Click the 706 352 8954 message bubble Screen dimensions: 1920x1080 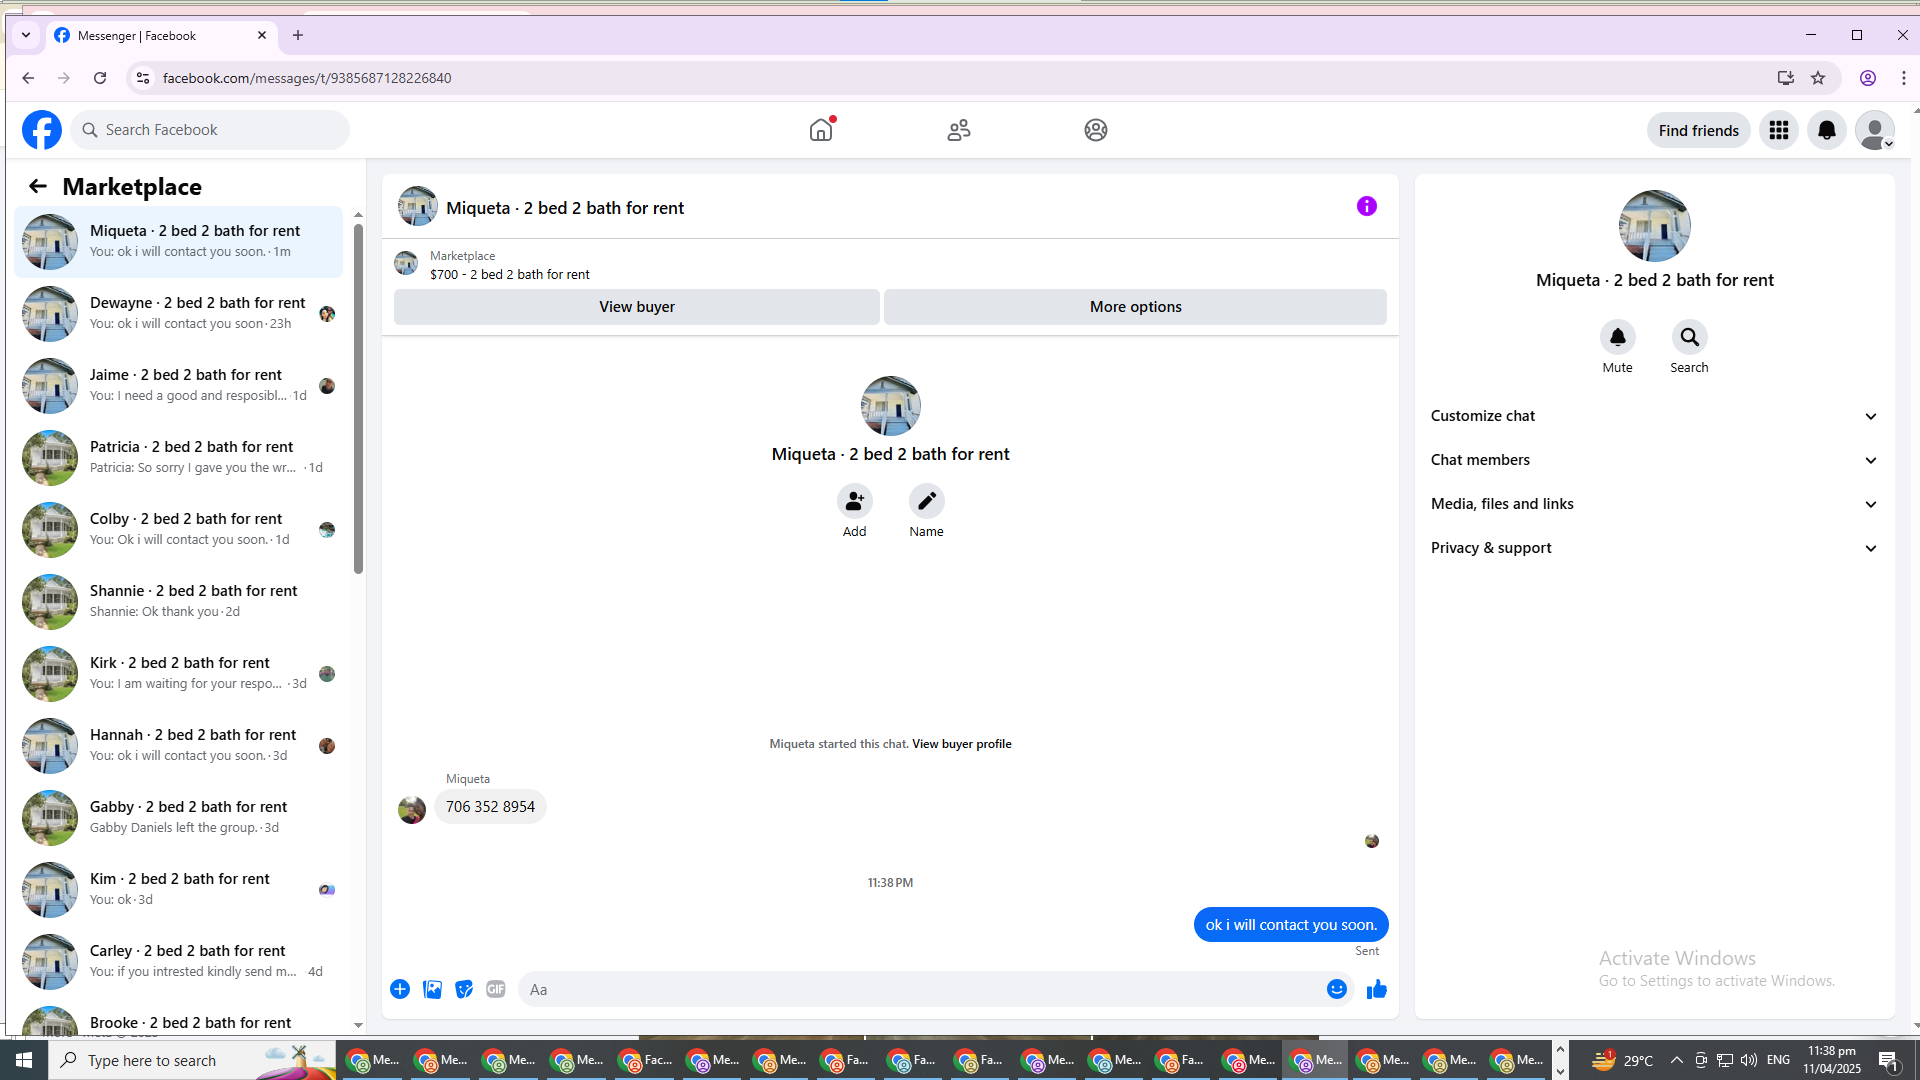point(490,807)
